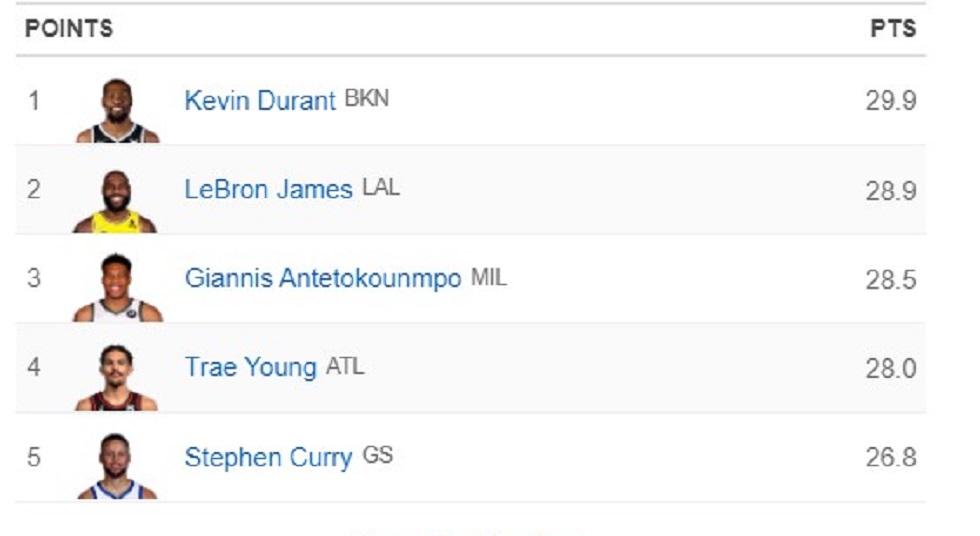The image size is (980, 536).
Task: Open the Stephen Curry player link
Action: pos(269,457)
